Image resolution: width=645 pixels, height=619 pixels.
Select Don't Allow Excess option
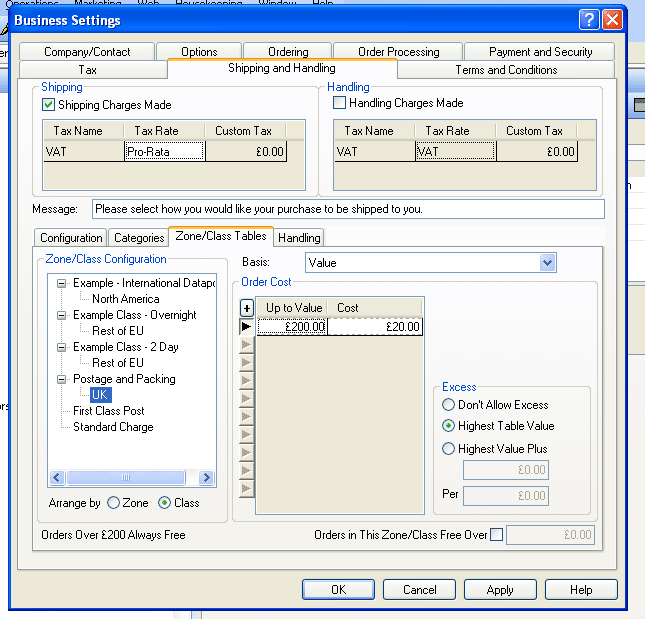pyautogui.click(x=448, y=405)
